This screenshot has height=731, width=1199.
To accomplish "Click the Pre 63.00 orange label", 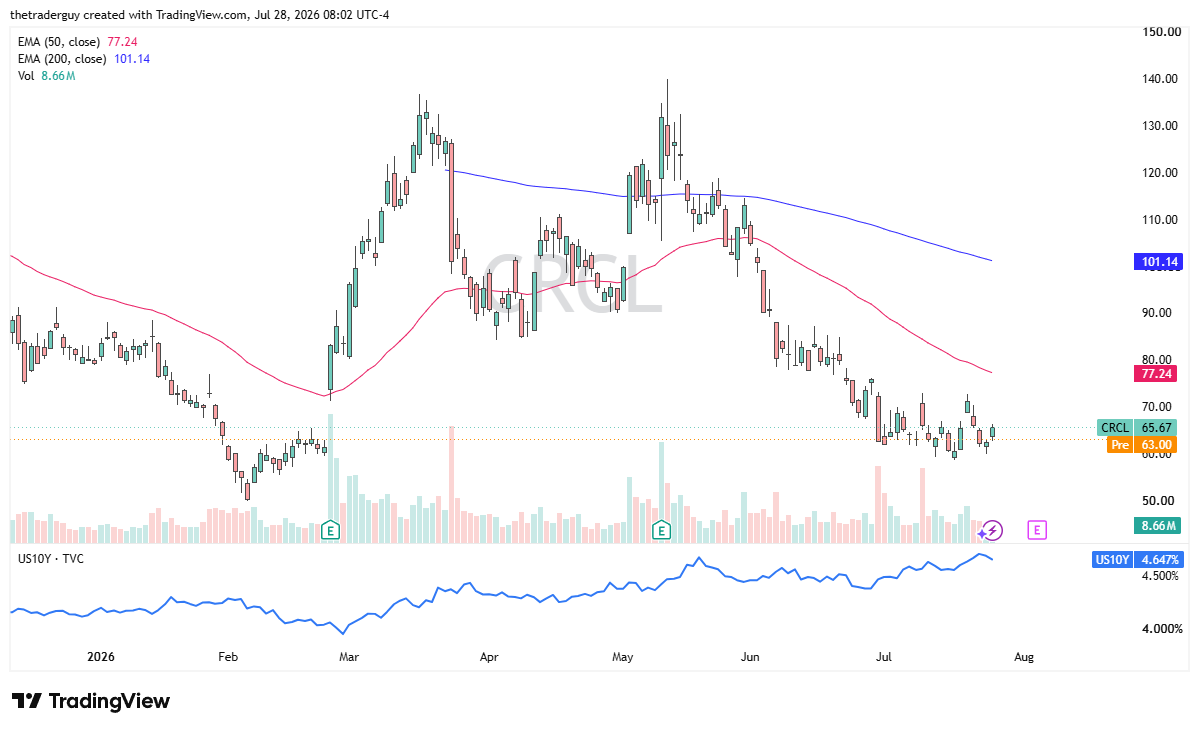I will 1142,445.
